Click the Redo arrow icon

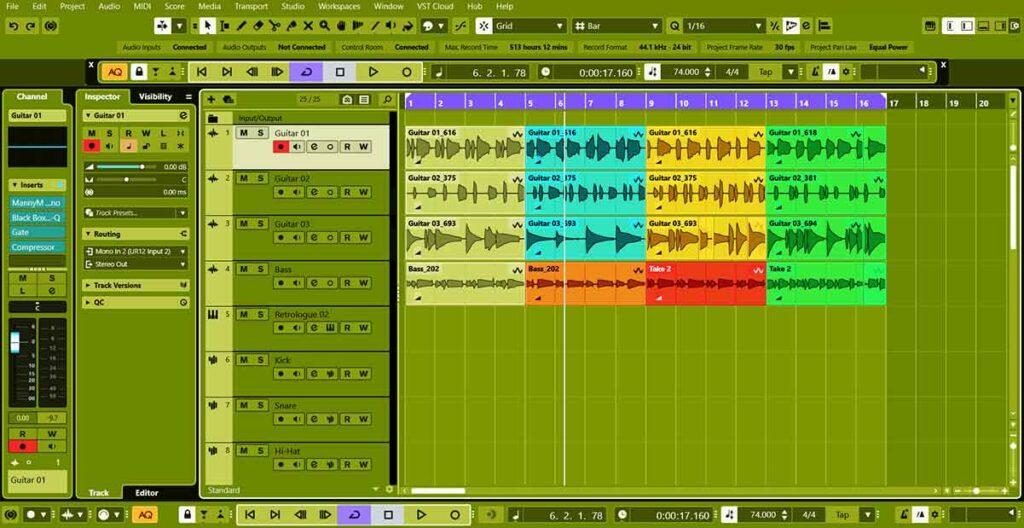(x=31, y=26)
